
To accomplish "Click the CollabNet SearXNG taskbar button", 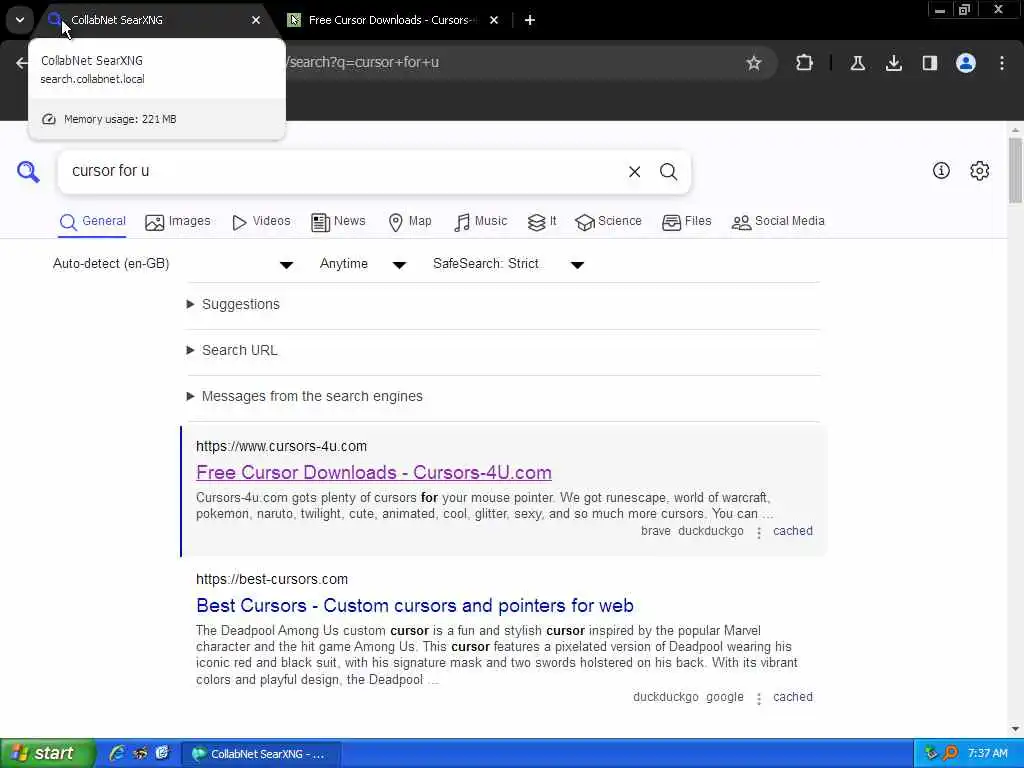I will click(x=261, y=754).
